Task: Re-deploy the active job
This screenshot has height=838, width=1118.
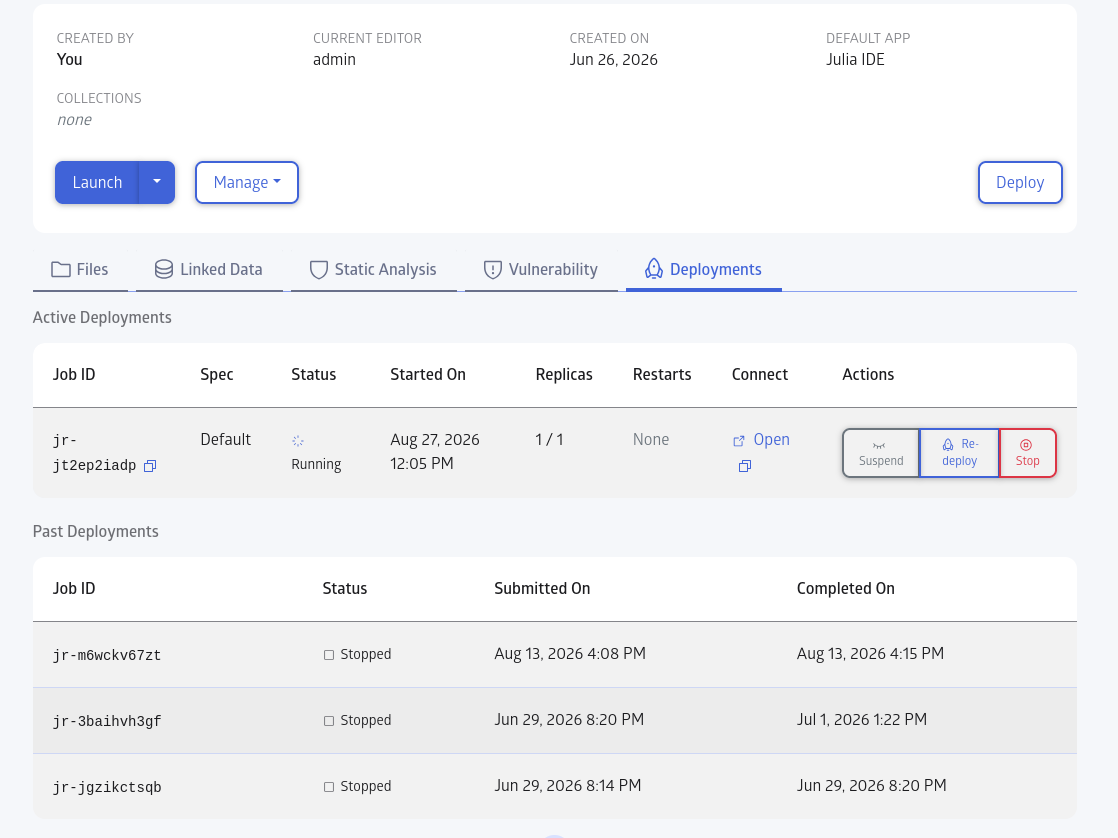Action: 960,453
